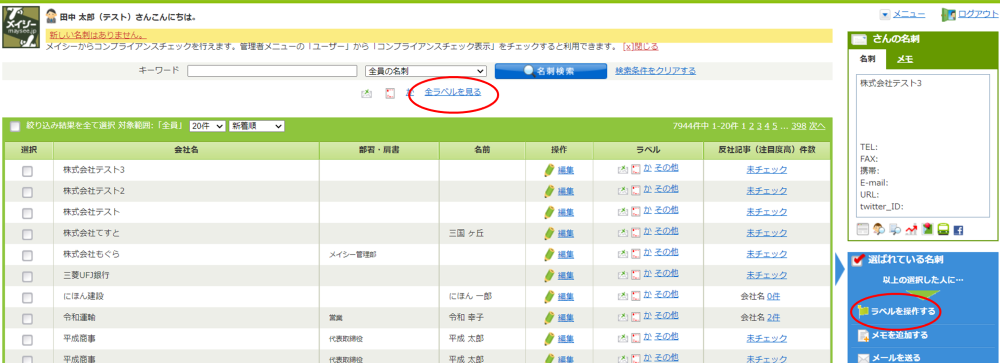Open the green train route icon

pos(943,229)
